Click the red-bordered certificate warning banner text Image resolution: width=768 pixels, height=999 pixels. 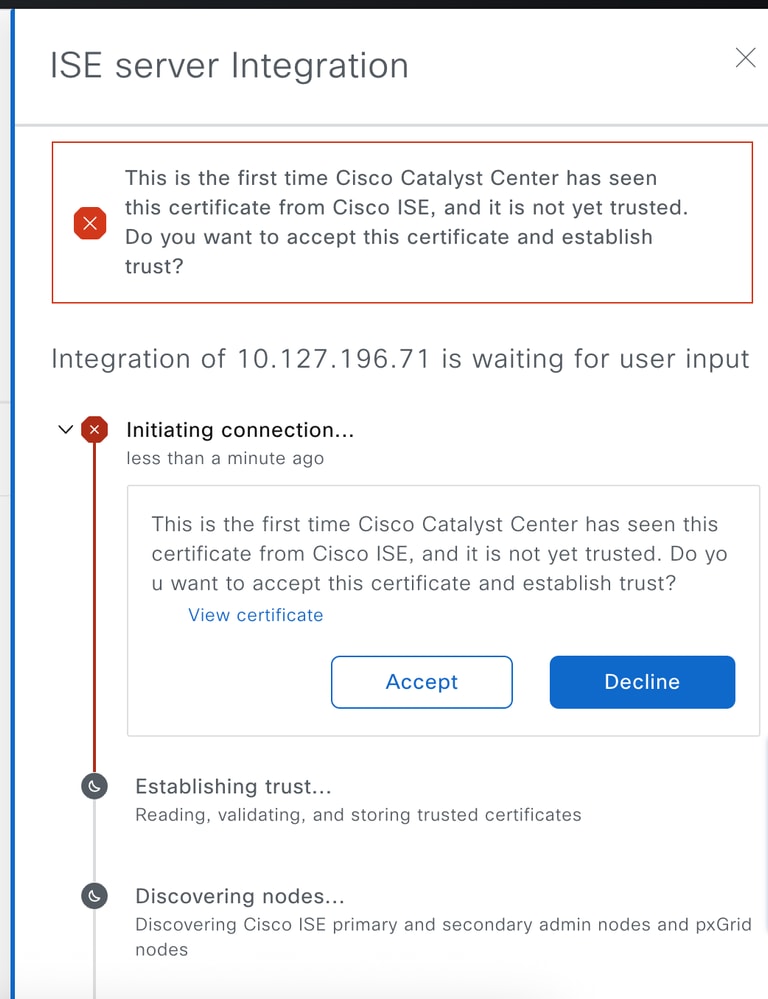406,222
